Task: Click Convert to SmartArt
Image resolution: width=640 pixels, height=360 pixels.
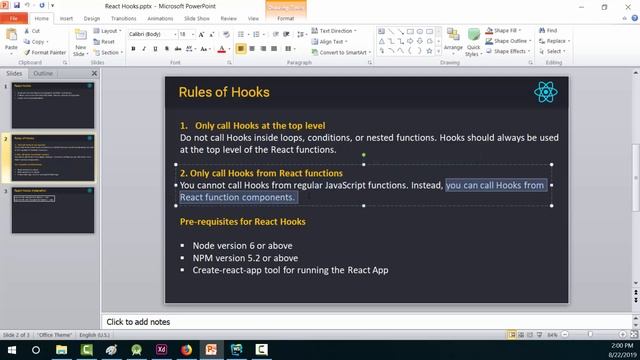Action: [342, 53]
